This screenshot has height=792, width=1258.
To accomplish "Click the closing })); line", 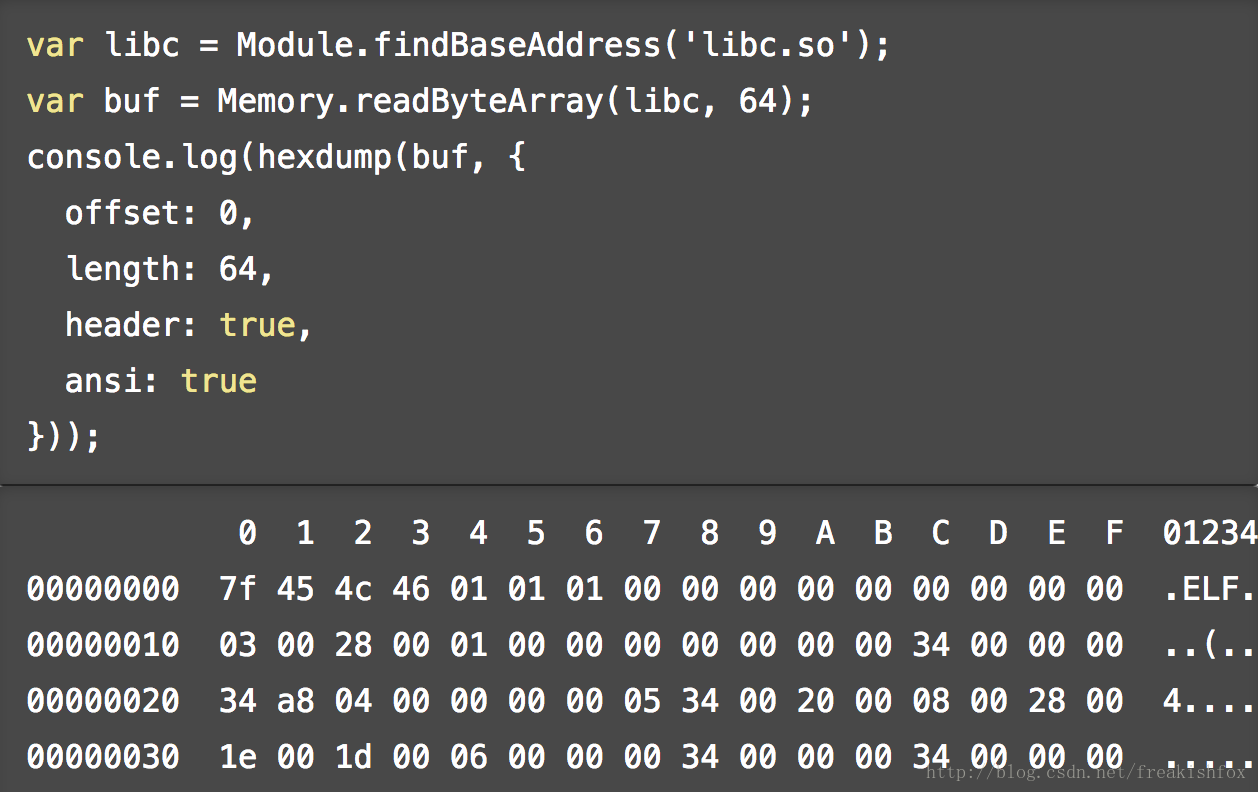I will pyautogui.click(x=64, y=437).
